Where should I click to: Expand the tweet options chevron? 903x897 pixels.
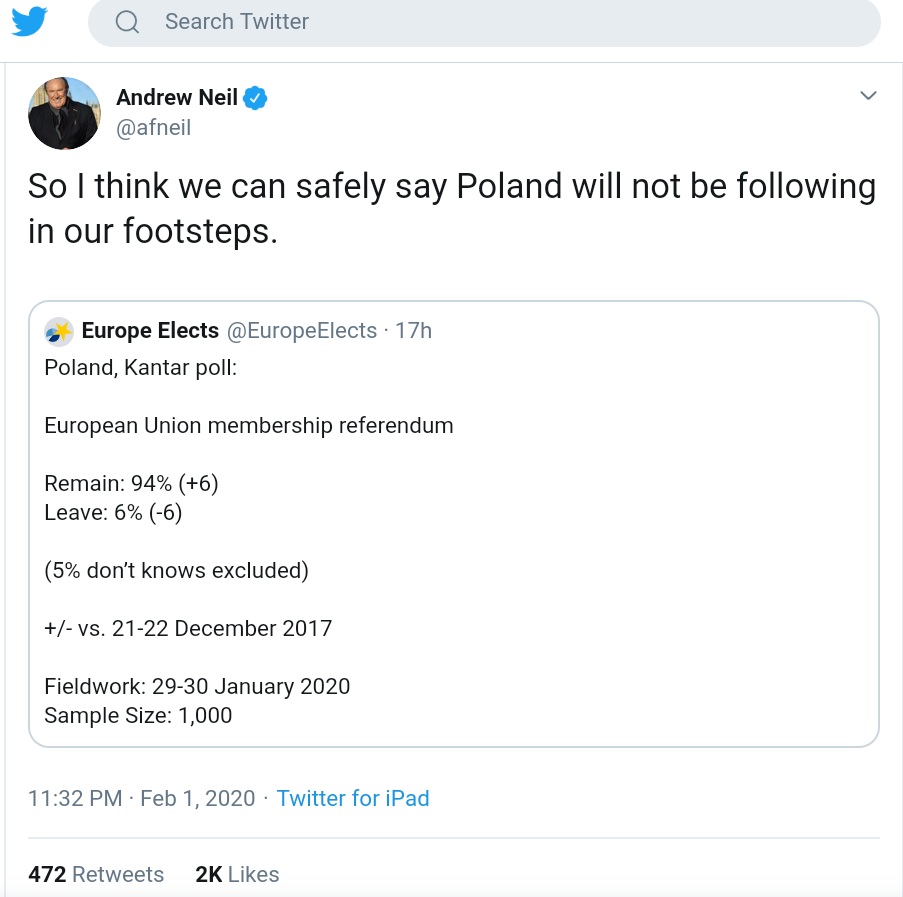tap(868, 96)
